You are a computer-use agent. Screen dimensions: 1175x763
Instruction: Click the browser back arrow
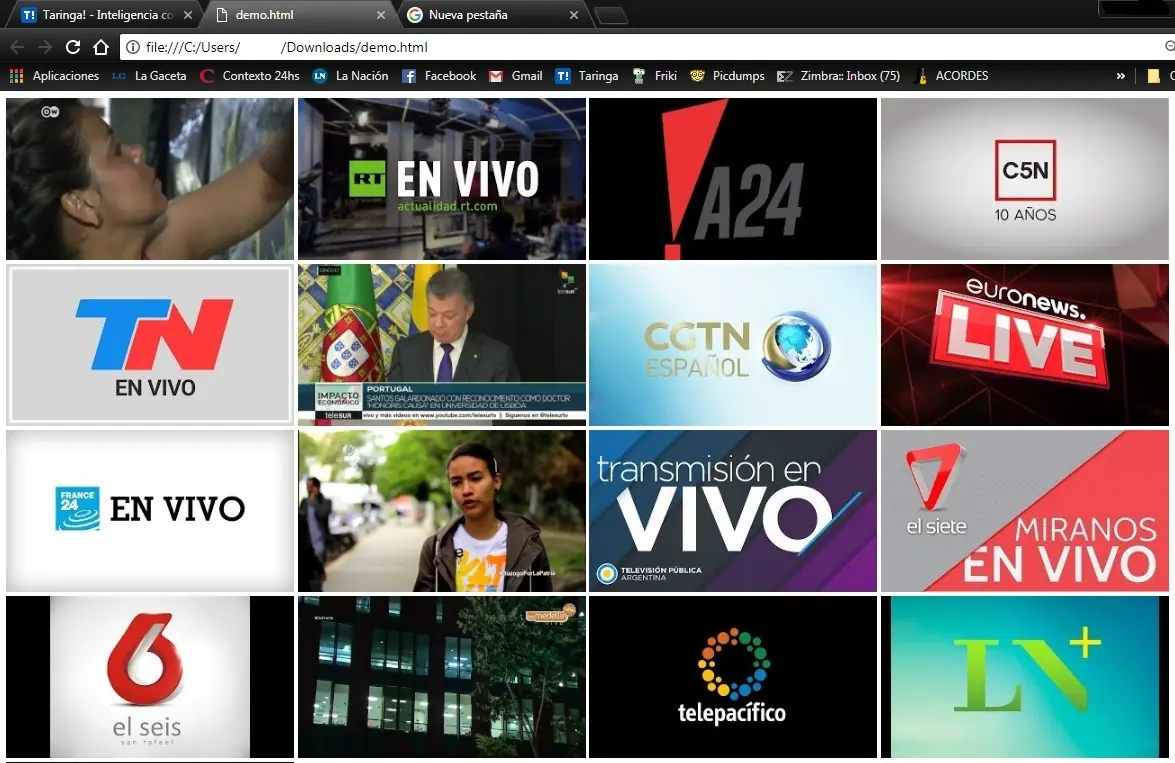point(18,47)
